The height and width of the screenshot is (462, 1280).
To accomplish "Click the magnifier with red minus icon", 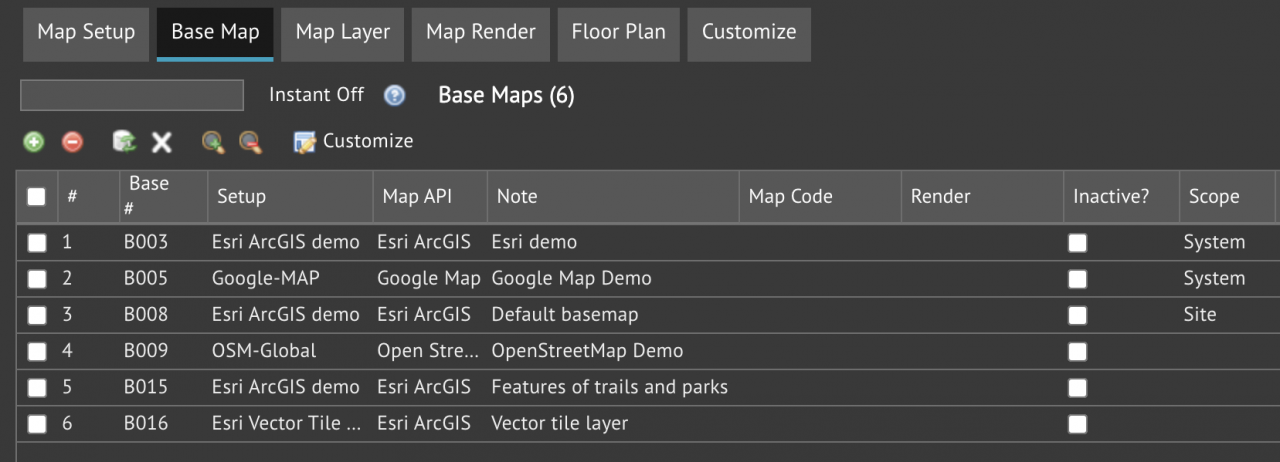I will point(250,142).
